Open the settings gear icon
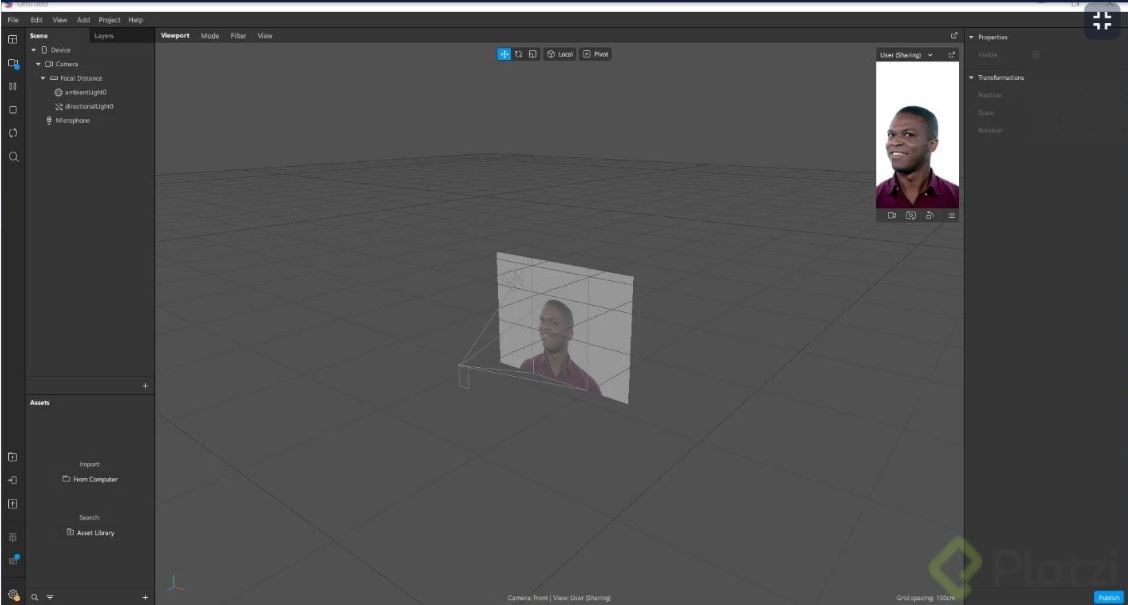The width and height of the screenshot is (1128, 605). [x=13, y=596]
